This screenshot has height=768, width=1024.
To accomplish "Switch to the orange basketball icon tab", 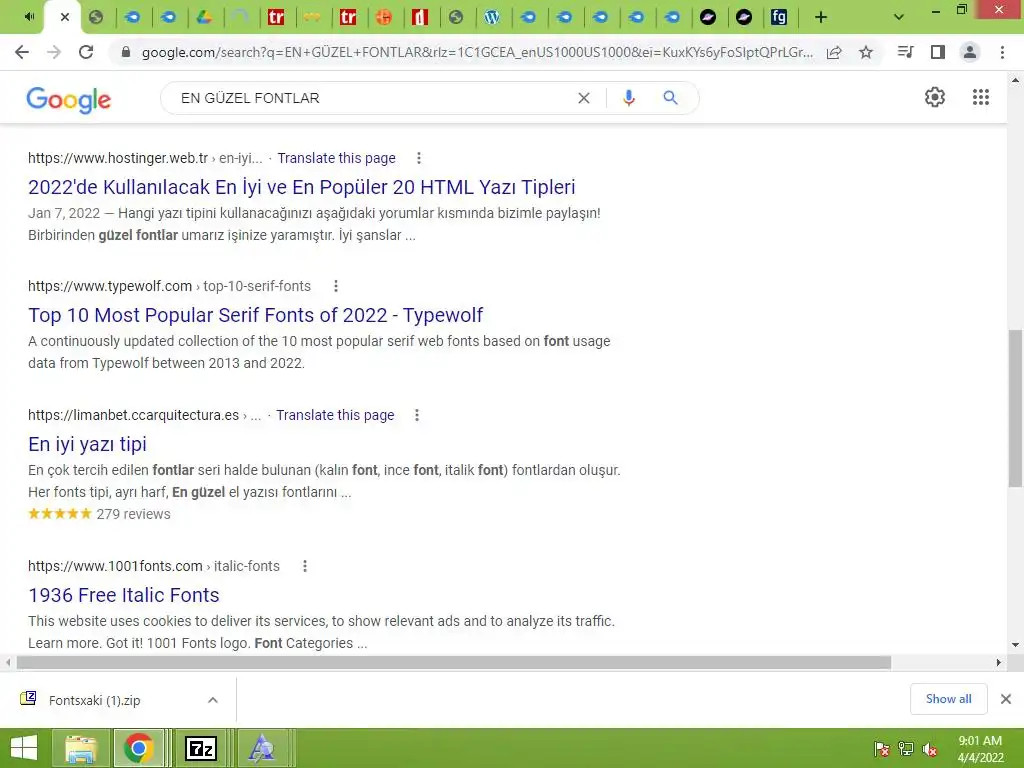I will [x=384, y=18].
